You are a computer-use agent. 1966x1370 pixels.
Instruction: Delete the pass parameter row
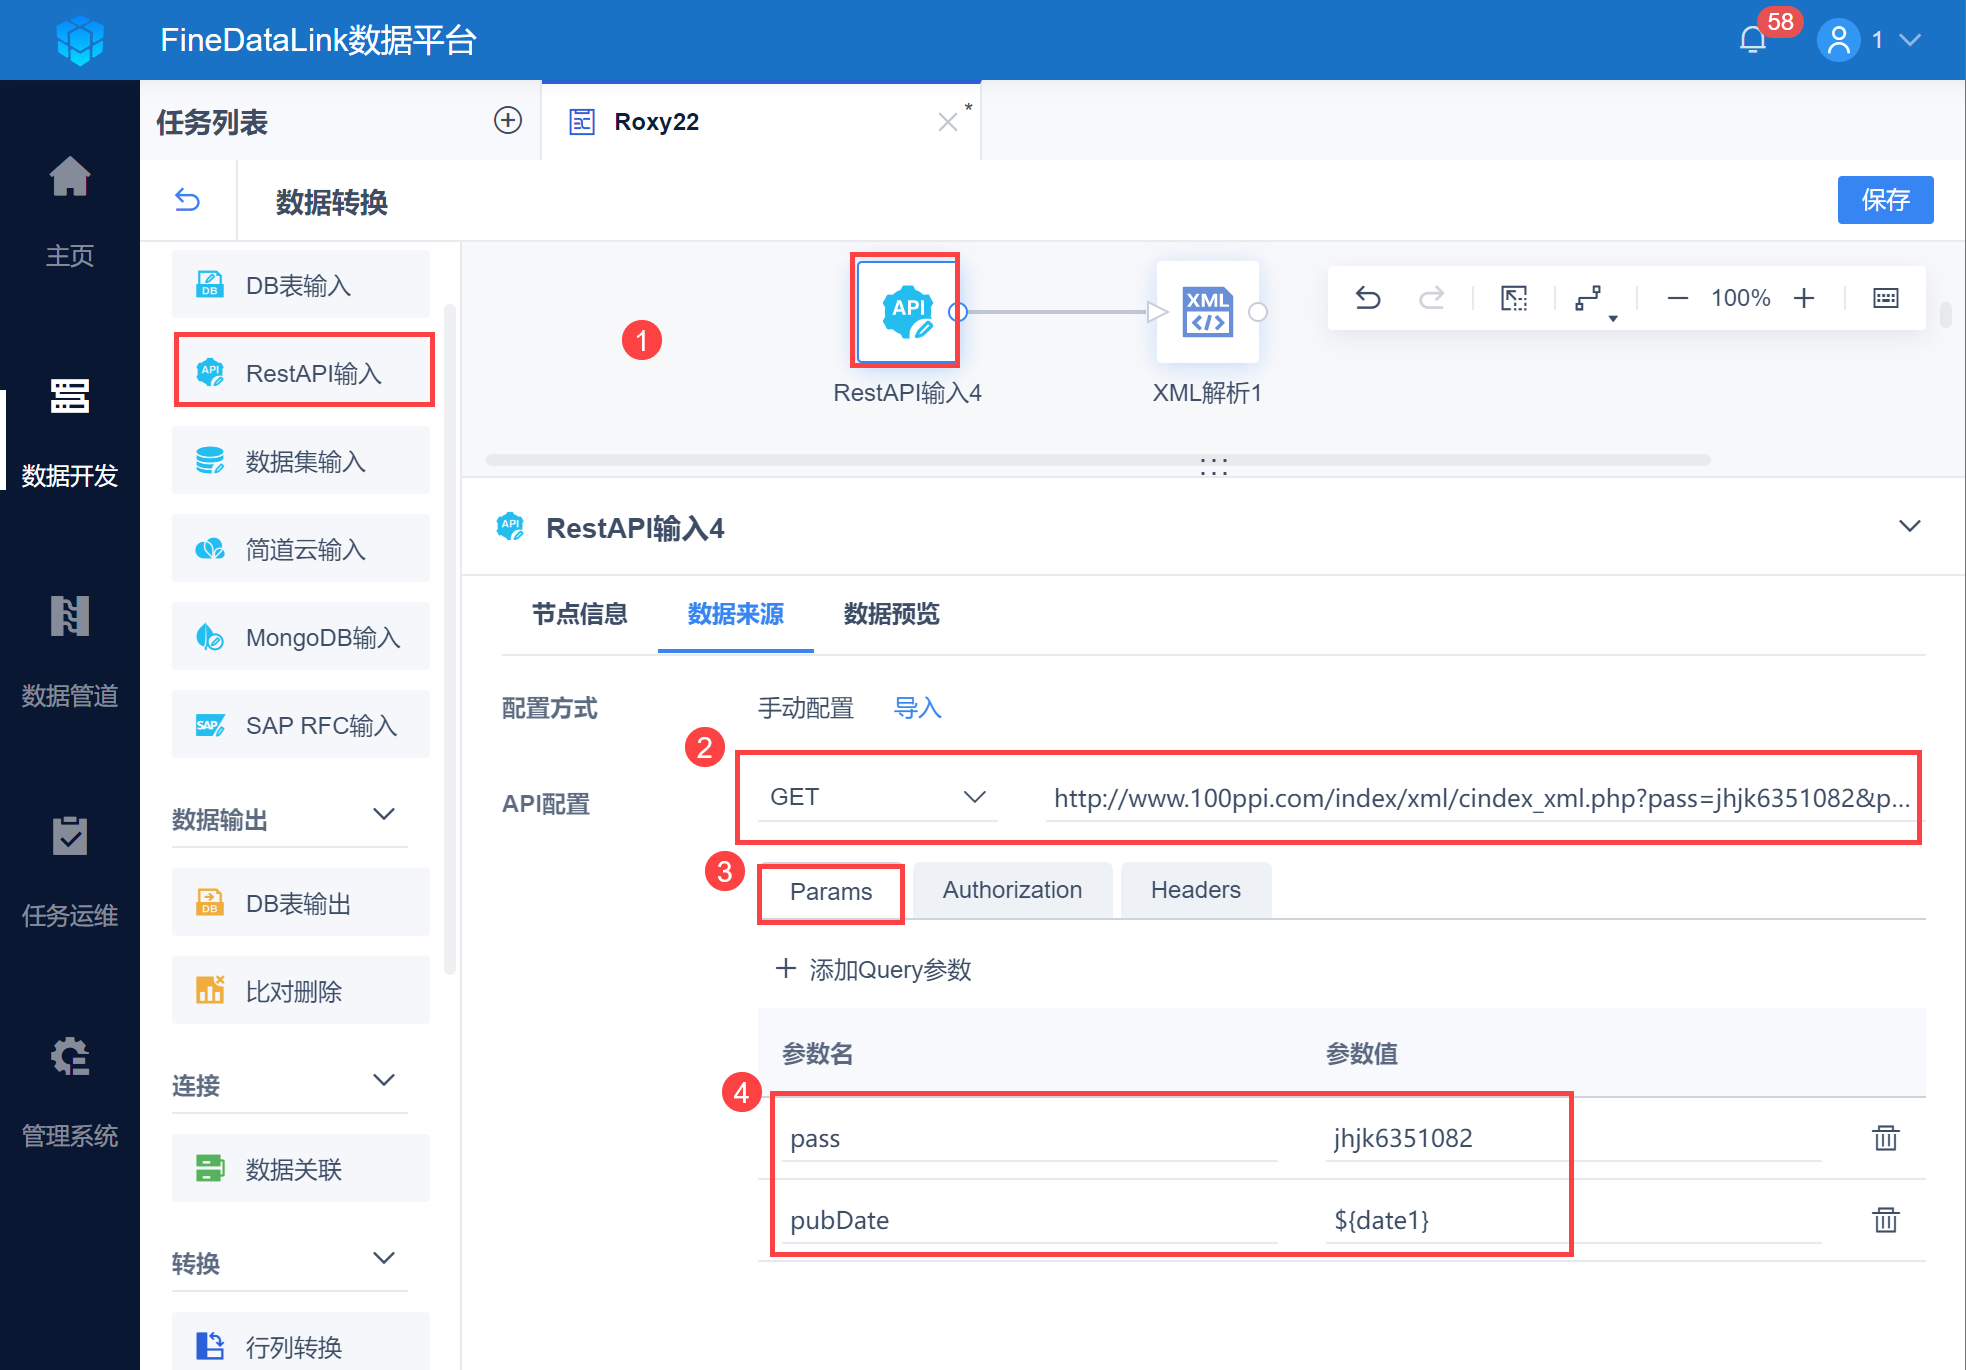coord(1885,1138)
